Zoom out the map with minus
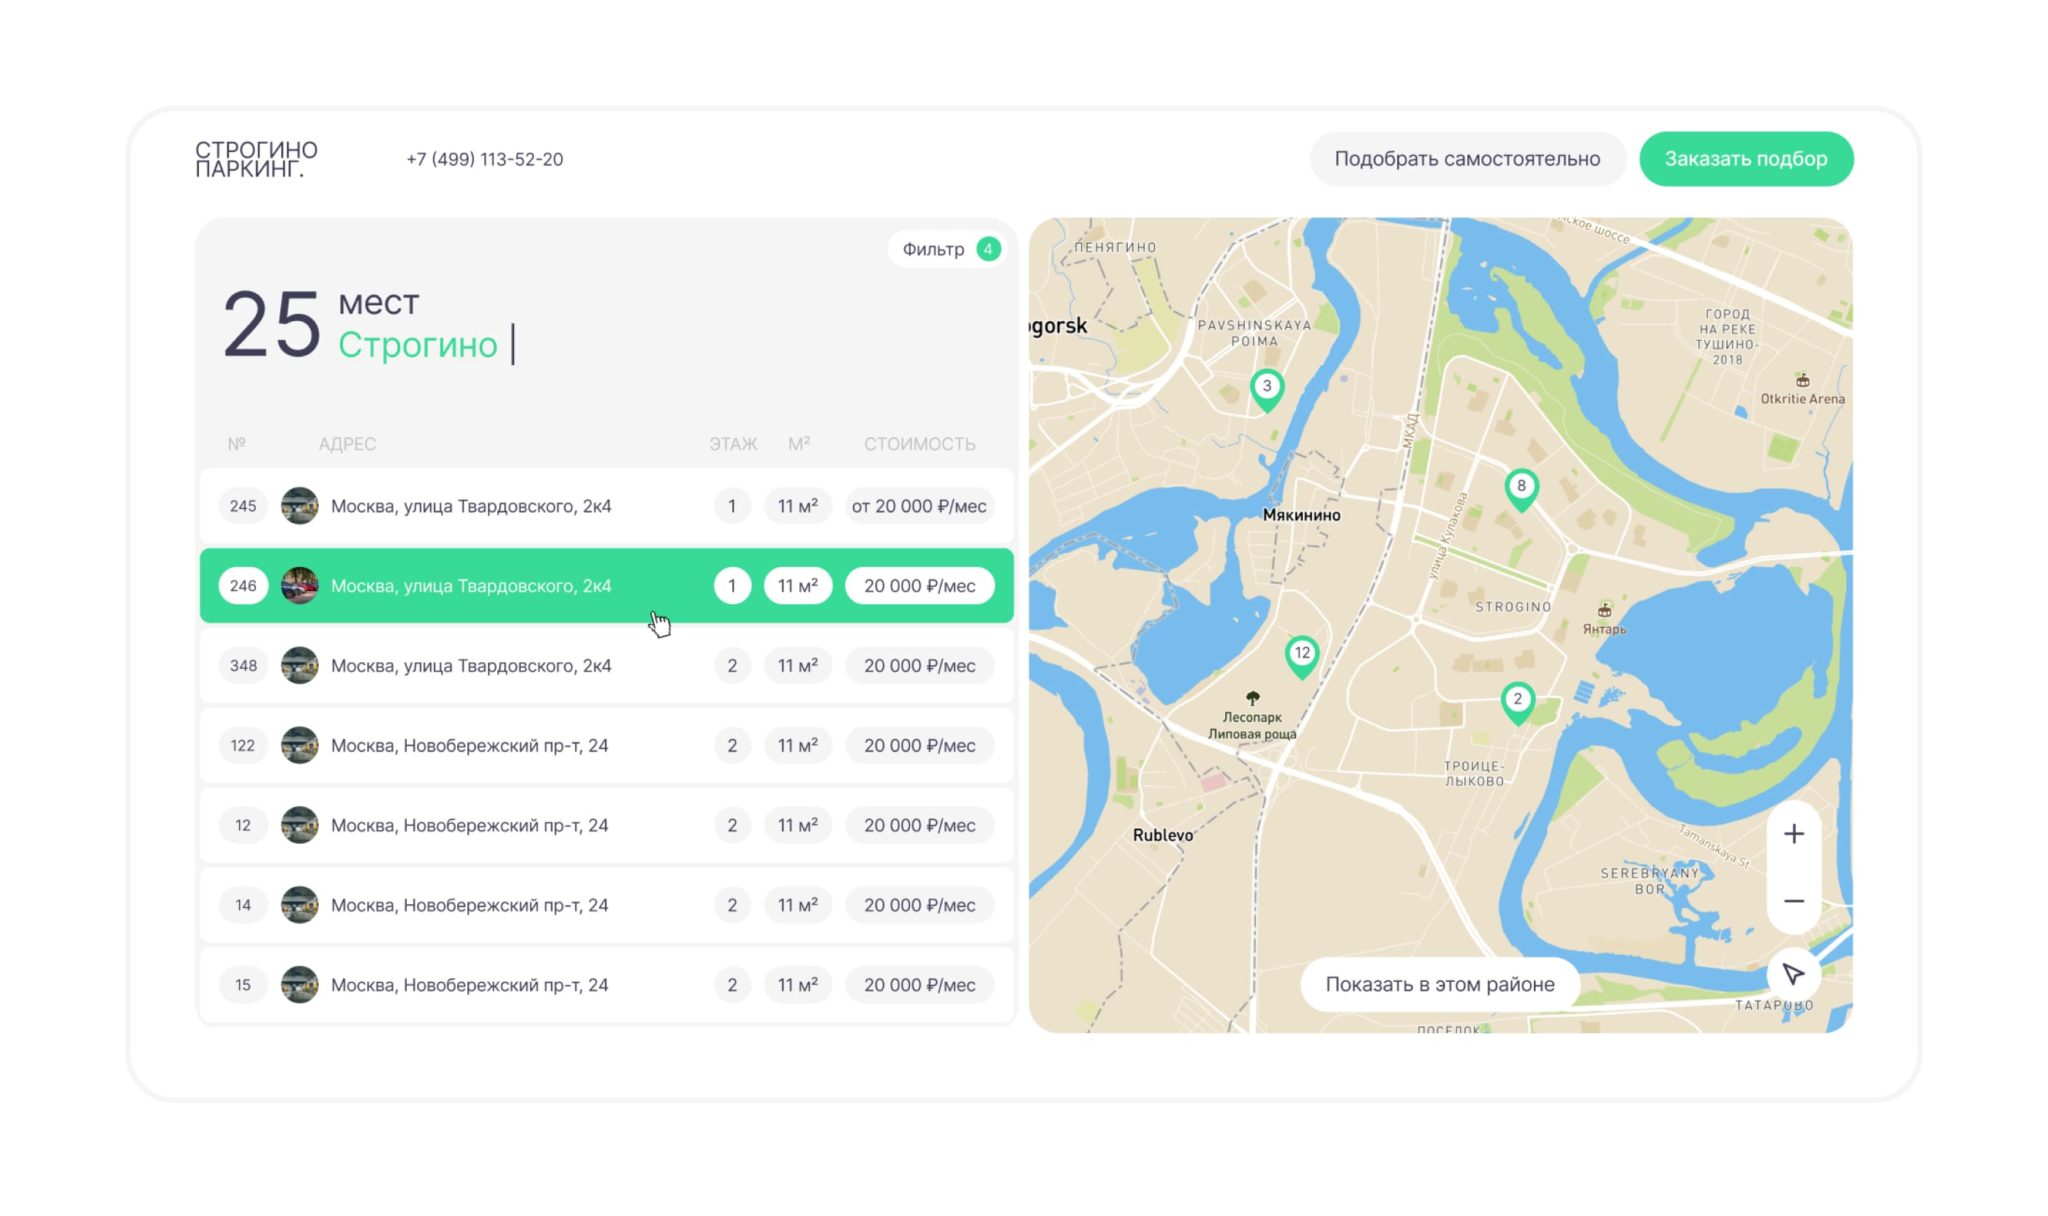The image size is (2048, 1216). pyautogui.click(x=1793, y=901)
